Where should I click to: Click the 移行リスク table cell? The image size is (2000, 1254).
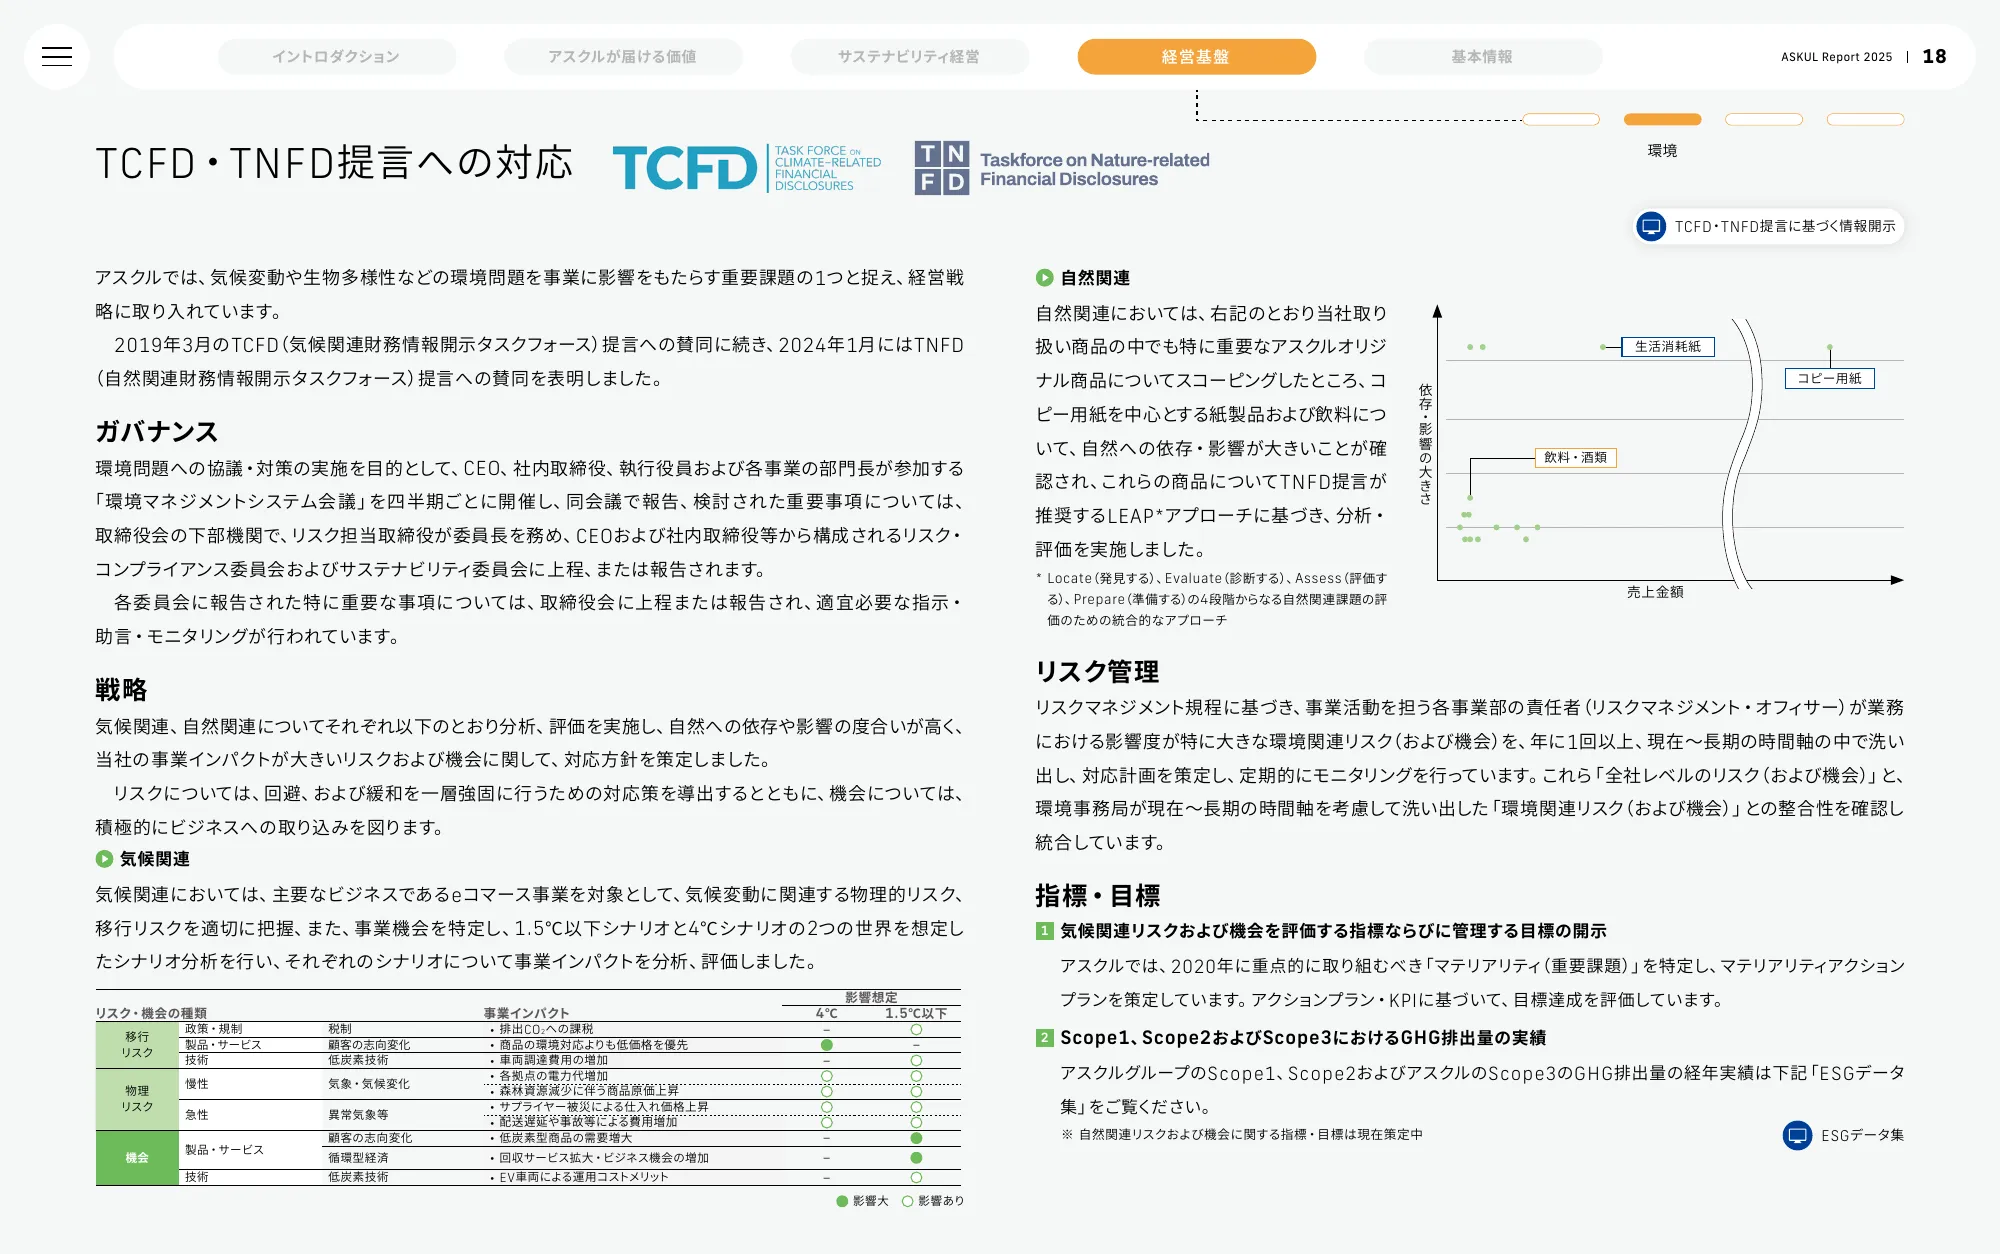137,1045
